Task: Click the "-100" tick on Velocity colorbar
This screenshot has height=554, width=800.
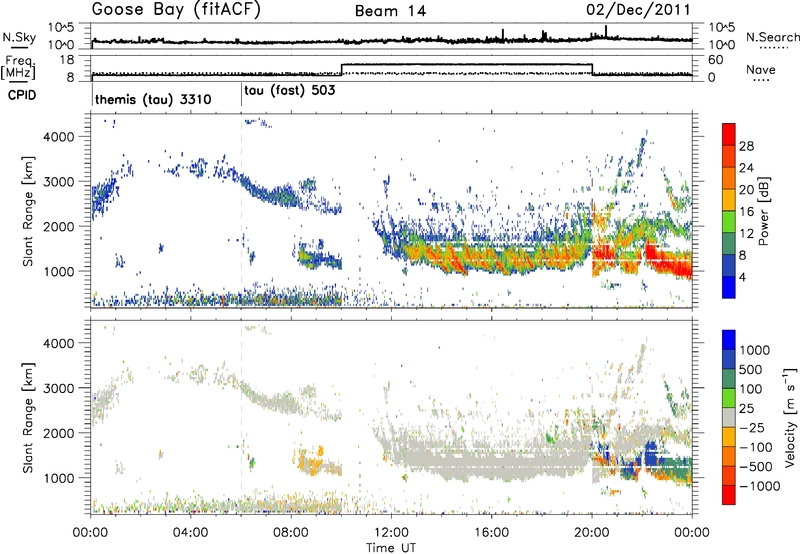Action: 756,447
